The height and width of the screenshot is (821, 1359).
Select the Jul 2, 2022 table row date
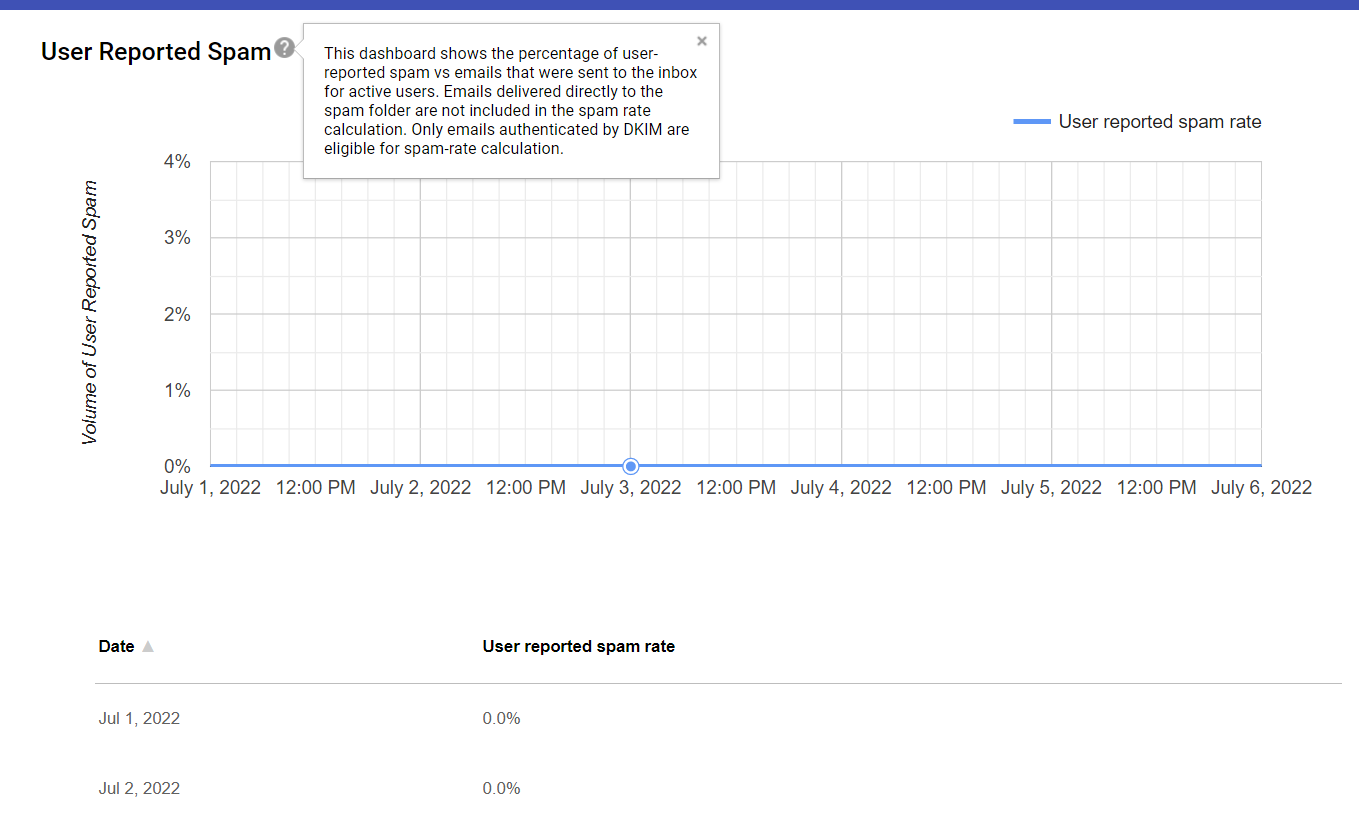point(139,788)
